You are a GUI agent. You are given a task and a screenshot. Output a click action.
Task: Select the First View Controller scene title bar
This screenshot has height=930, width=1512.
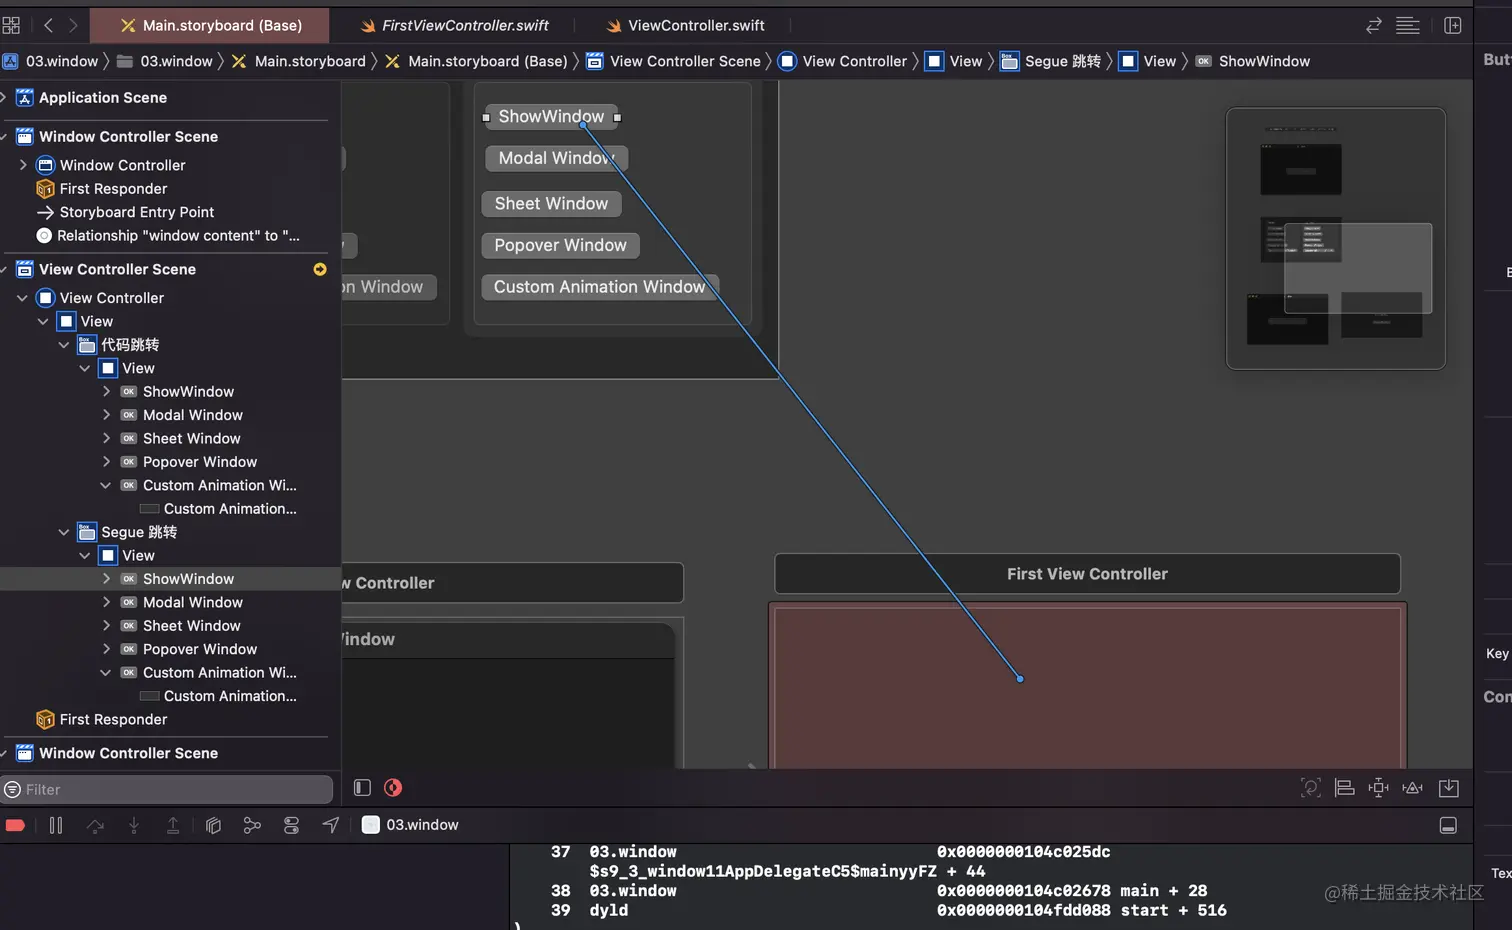click(x=1088, y=574)
